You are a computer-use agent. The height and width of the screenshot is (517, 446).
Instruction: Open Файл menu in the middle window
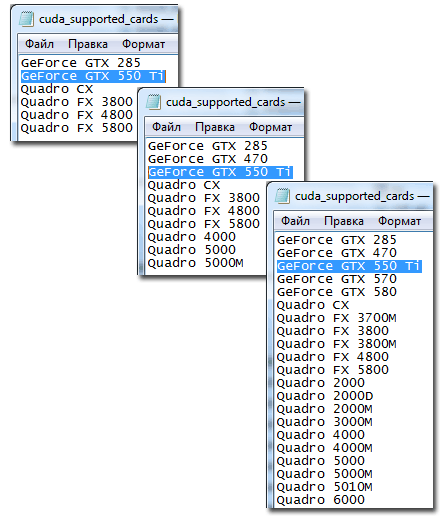click(x=166, y=127)
